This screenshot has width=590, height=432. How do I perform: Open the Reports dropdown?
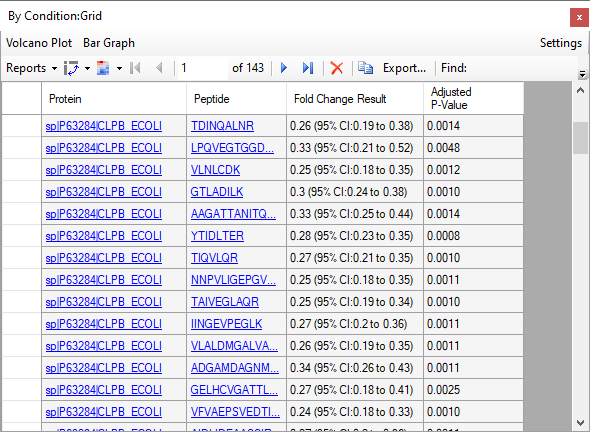(32, 68)
